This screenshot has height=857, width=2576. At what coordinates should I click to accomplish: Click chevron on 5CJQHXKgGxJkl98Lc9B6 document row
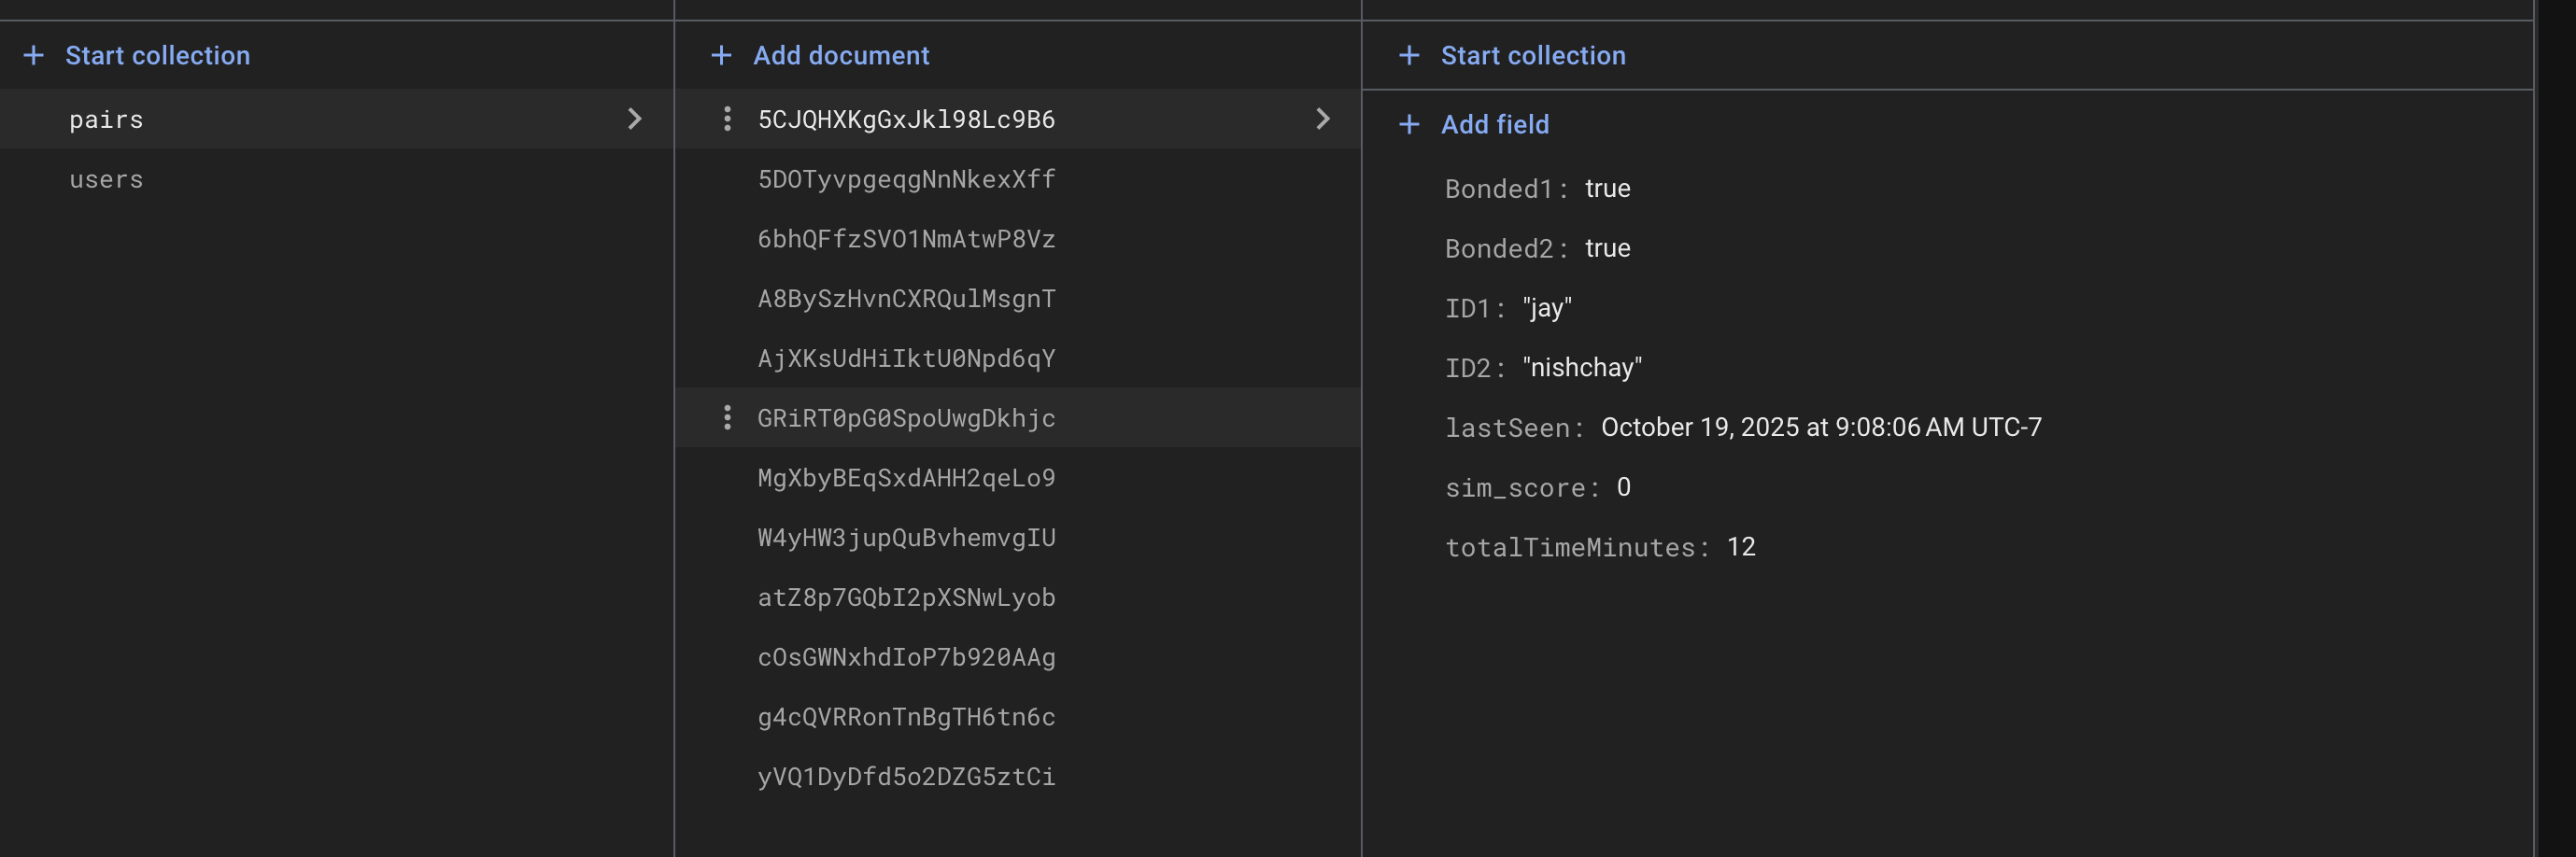(x=1322, y=119)
